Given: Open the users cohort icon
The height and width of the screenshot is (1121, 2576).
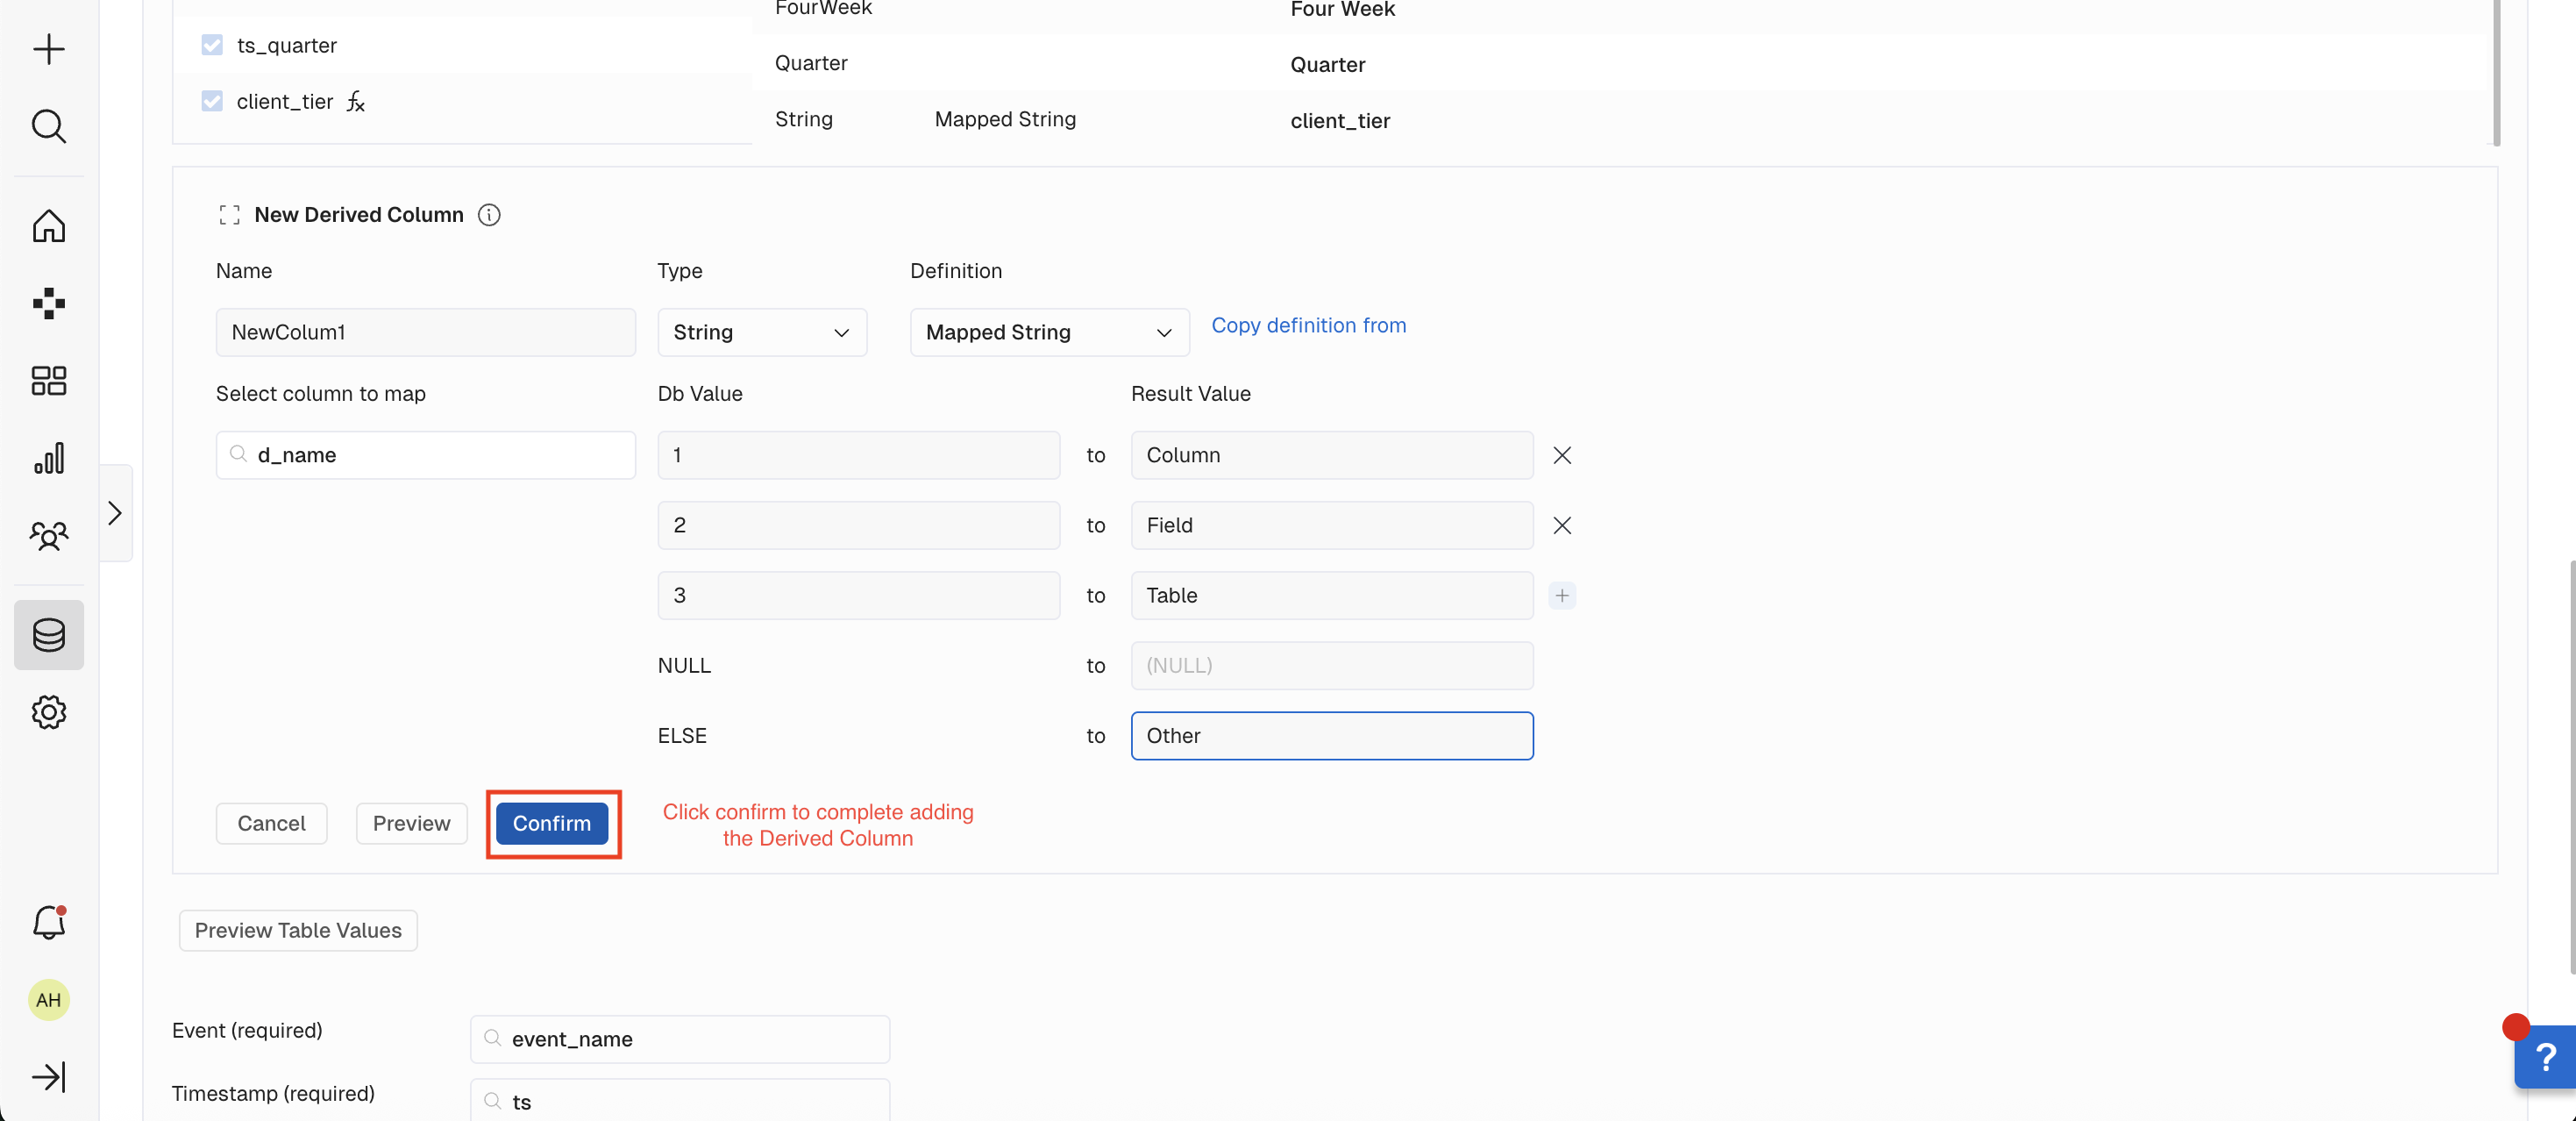Looking at the screenshot, I should point(48,536).
